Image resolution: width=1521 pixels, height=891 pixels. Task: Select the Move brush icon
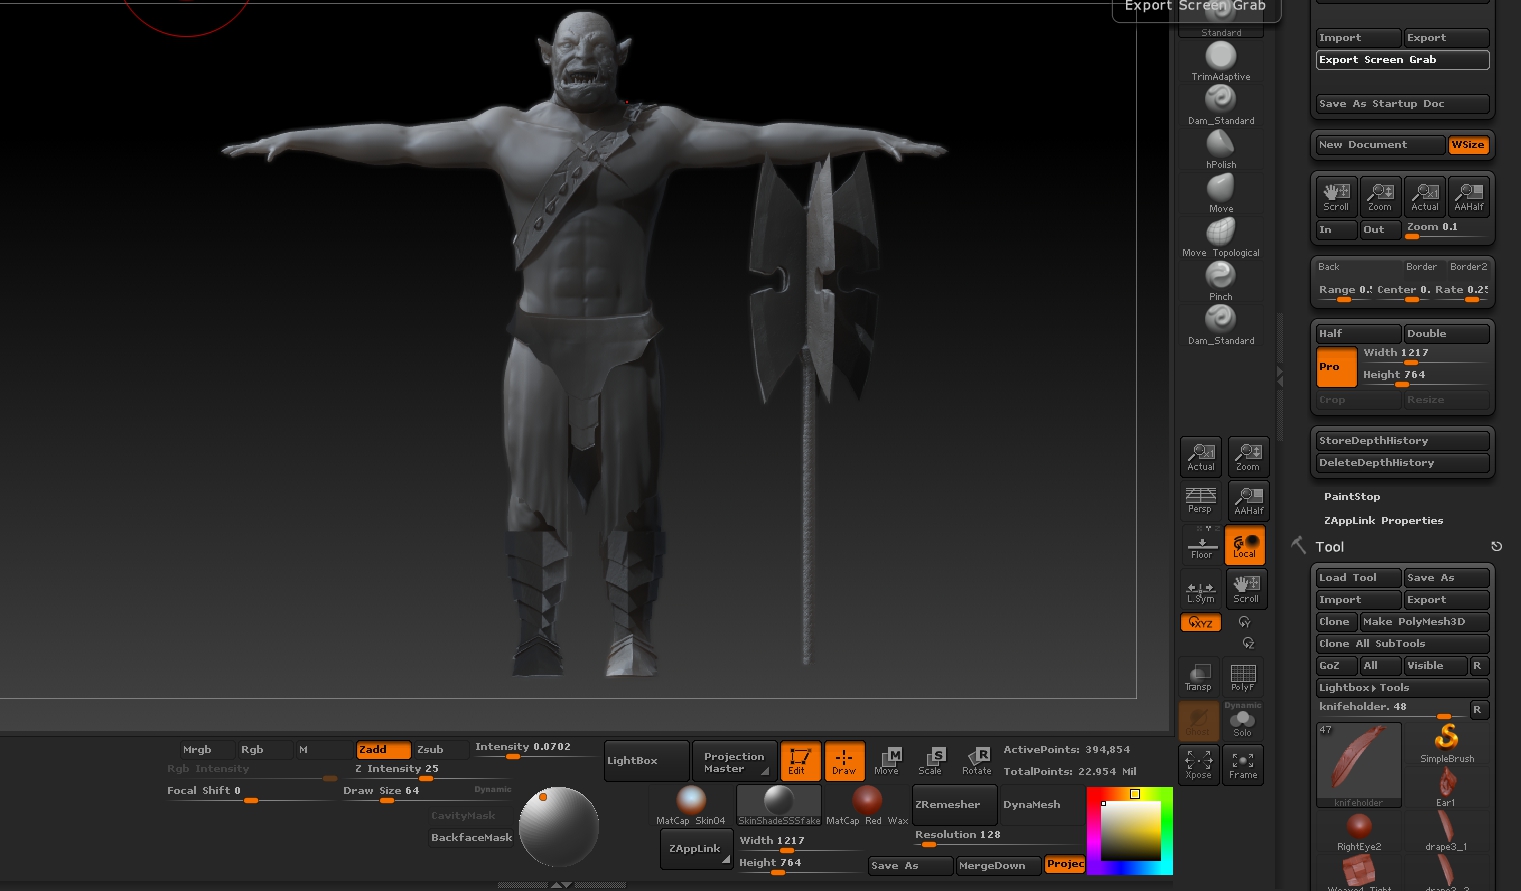tap(1220, 193)
